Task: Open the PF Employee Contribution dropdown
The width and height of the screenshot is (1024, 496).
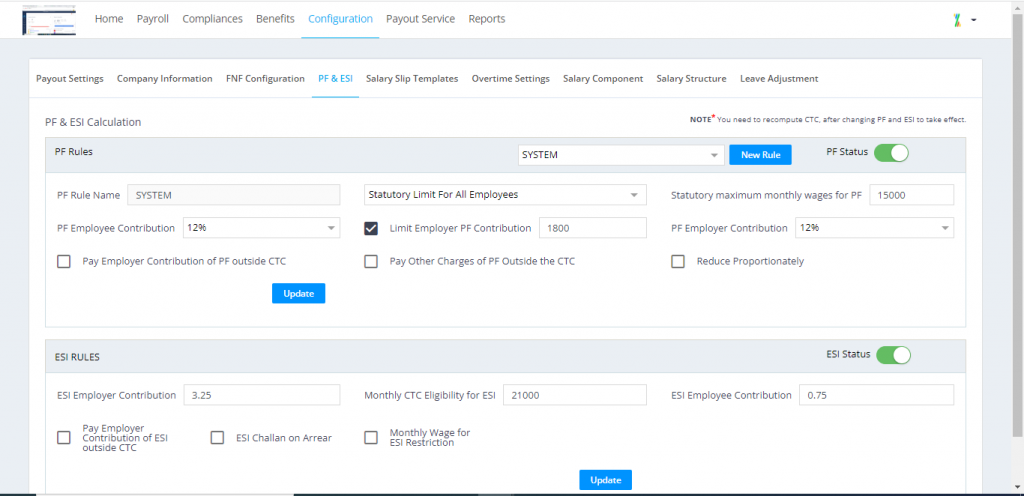Action: point(261,228)
